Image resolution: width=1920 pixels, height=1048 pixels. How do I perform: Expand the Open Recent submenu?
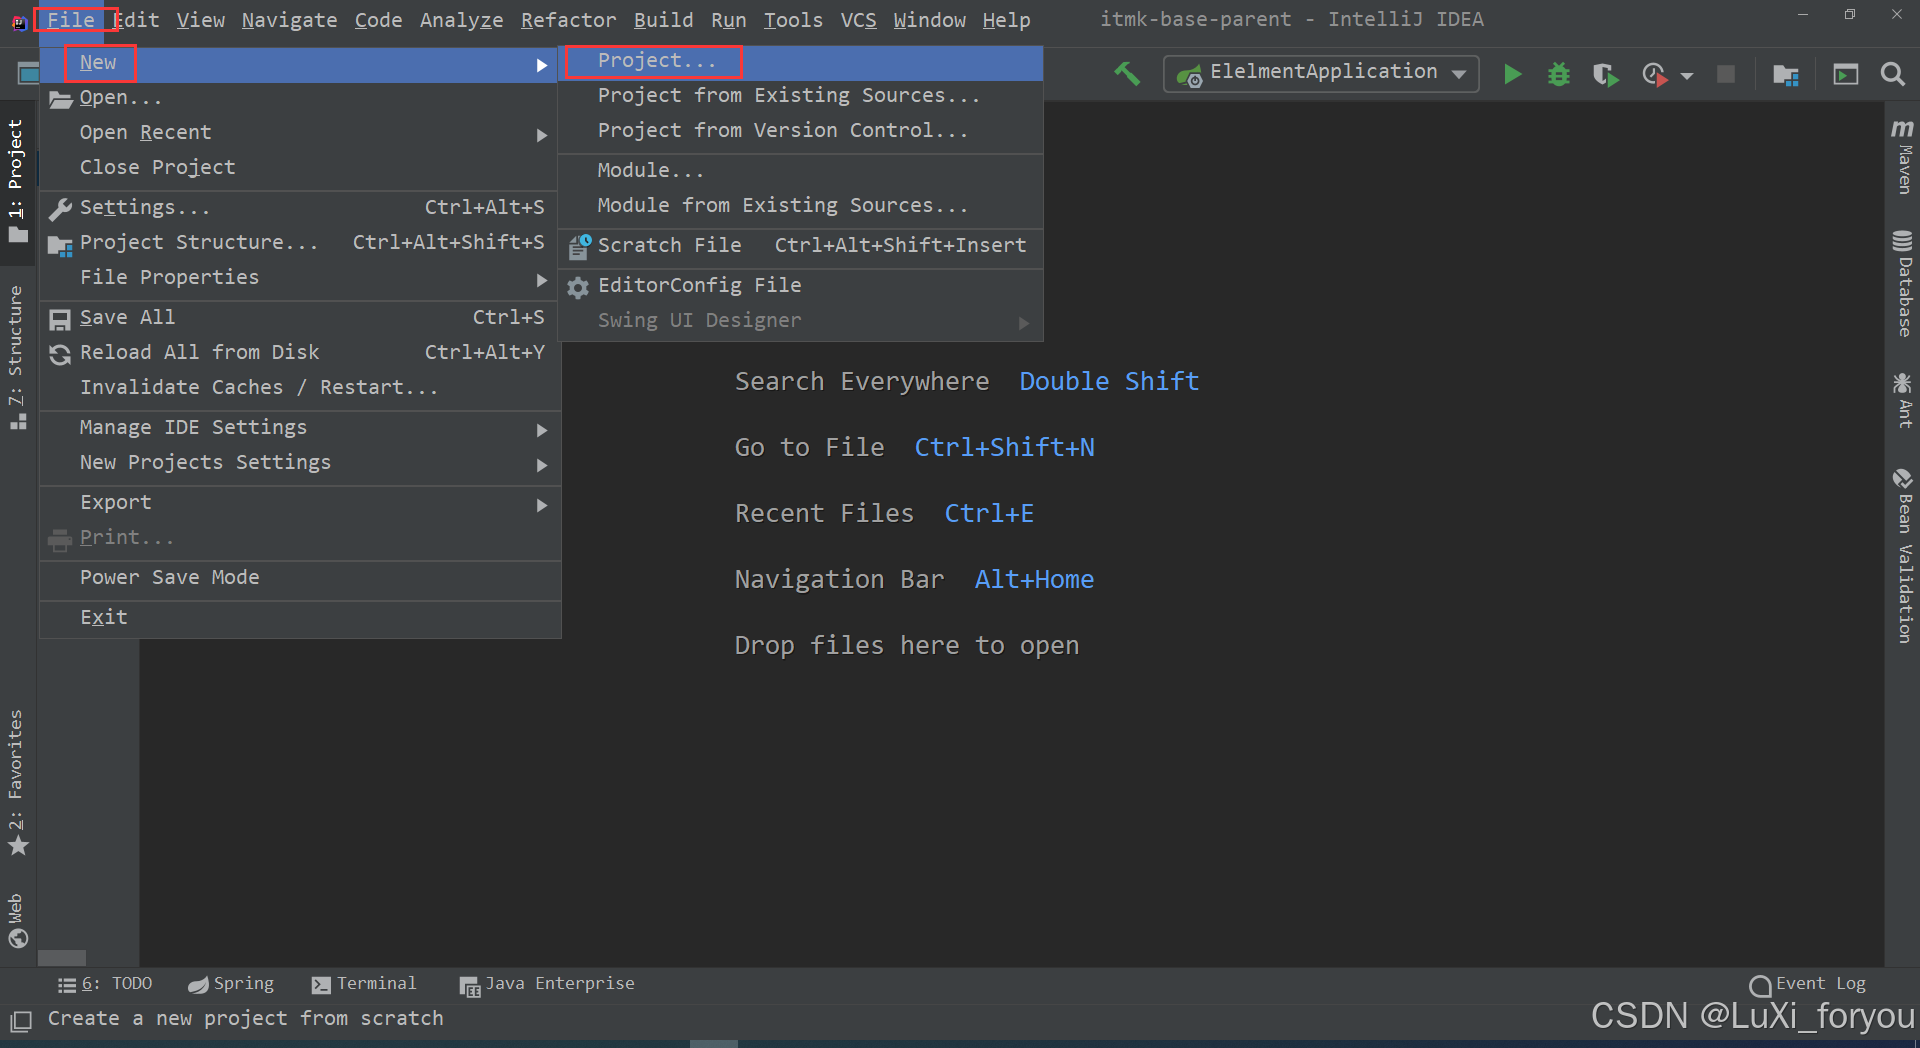300,133
